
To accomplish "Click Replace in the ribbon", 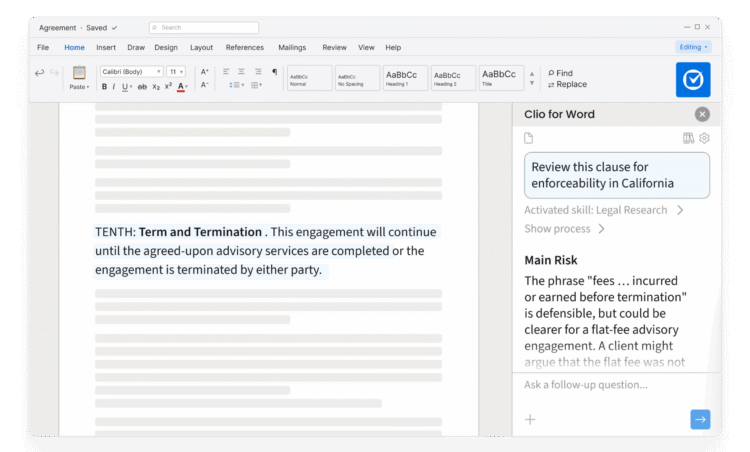I will click(567, 84).
